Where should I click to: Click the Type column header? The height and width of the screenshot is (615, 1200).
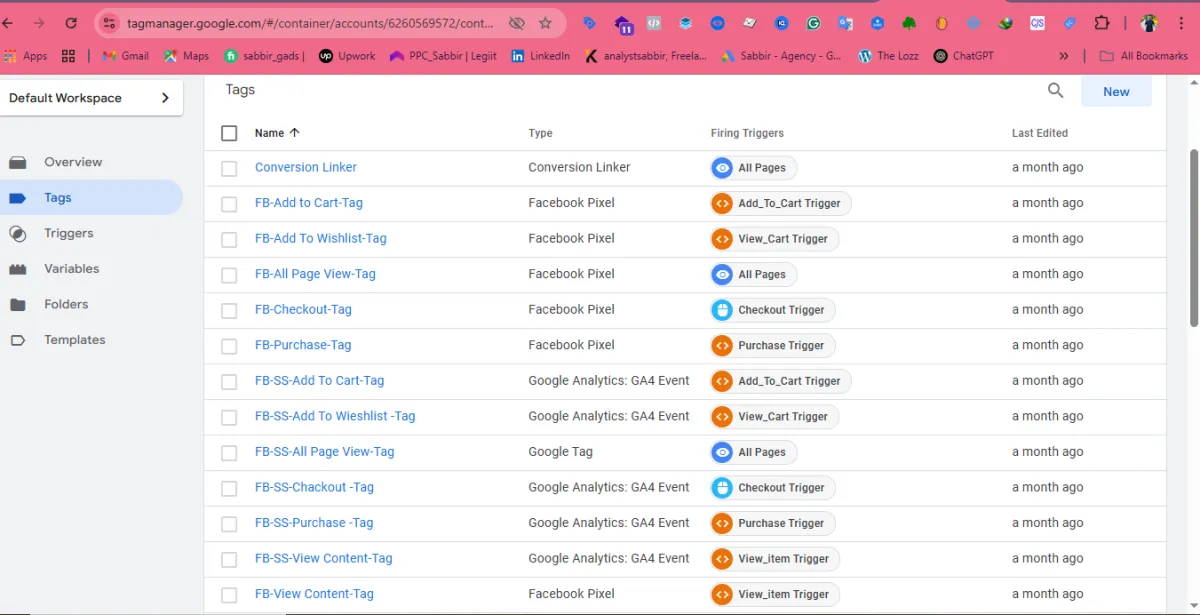coord(540,133)
